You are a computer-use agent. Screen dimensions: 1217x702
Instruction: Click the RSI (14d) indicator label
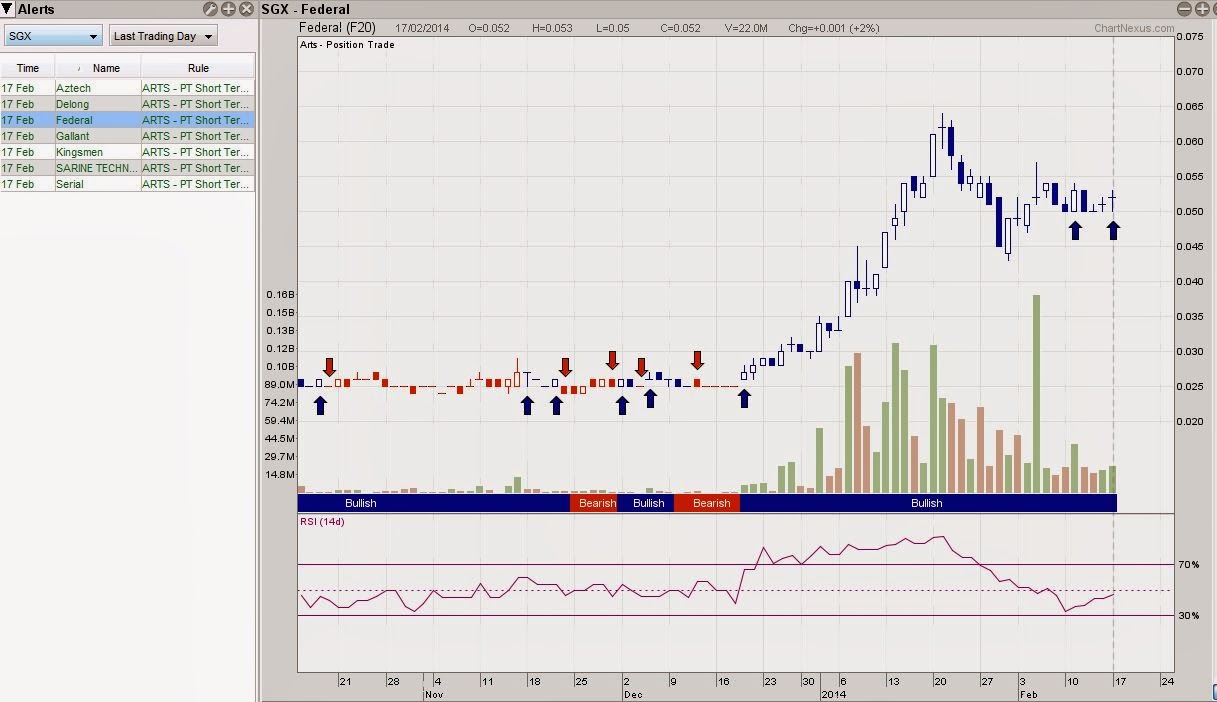322,521
